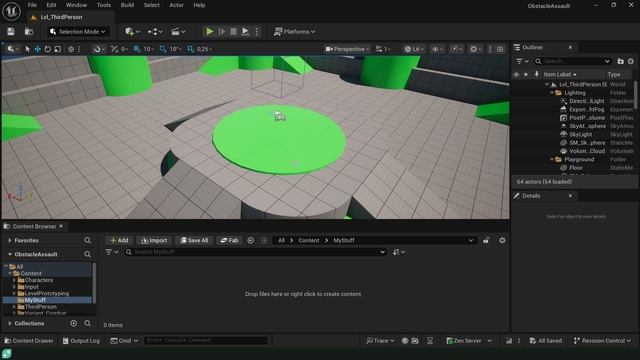Image resolution: width=640 pixels, height=360 pixels.
Task: Click the Content breadcrumb in the path bar
Action: pos(309,240)
